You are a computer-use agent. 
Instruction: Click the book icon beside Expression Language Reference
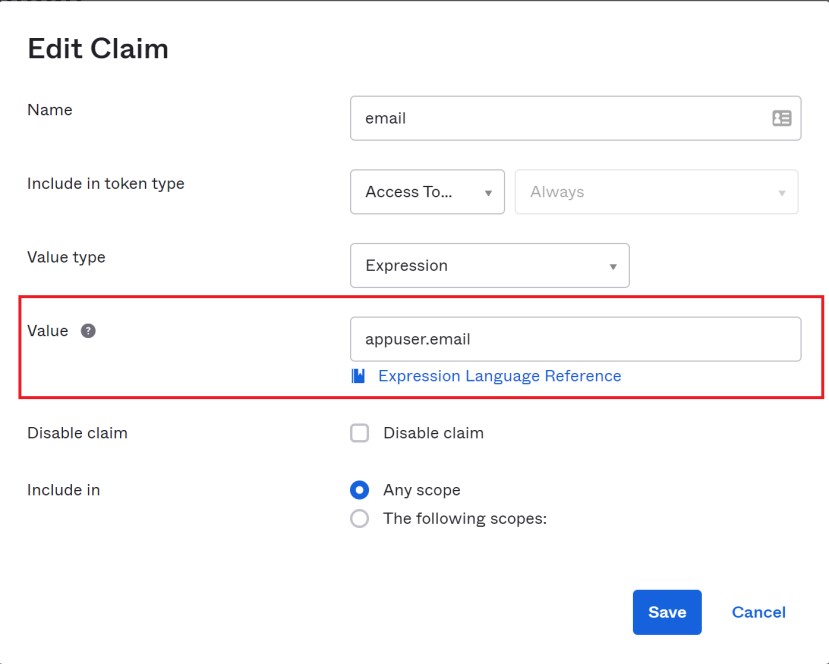pos(359,376)
